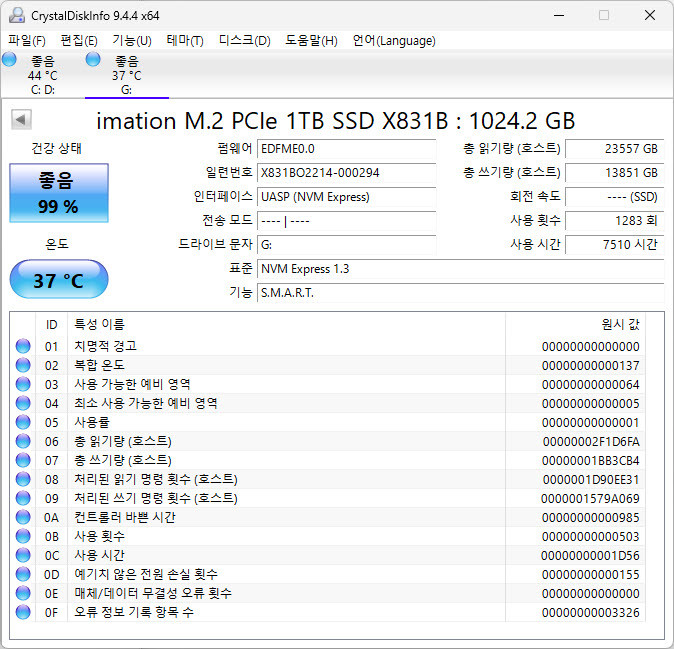The height and width of the screenshot is (649, 674).
Task: Click the disk title imation M.2 PCIe 1TB SSD
Action: pyautogui.click(x=336, y=121)
